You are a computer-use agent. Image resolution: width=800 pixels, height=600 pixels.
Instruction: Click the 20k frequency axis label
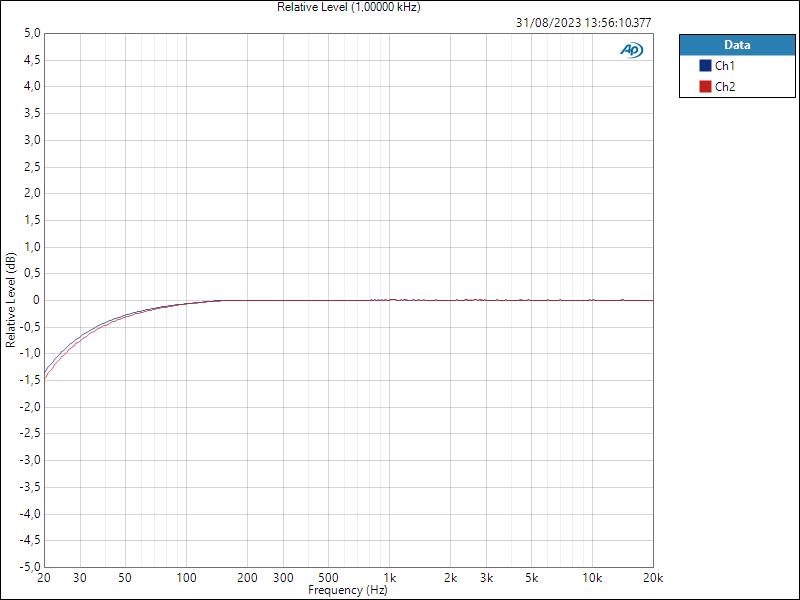tap(652, 577)
